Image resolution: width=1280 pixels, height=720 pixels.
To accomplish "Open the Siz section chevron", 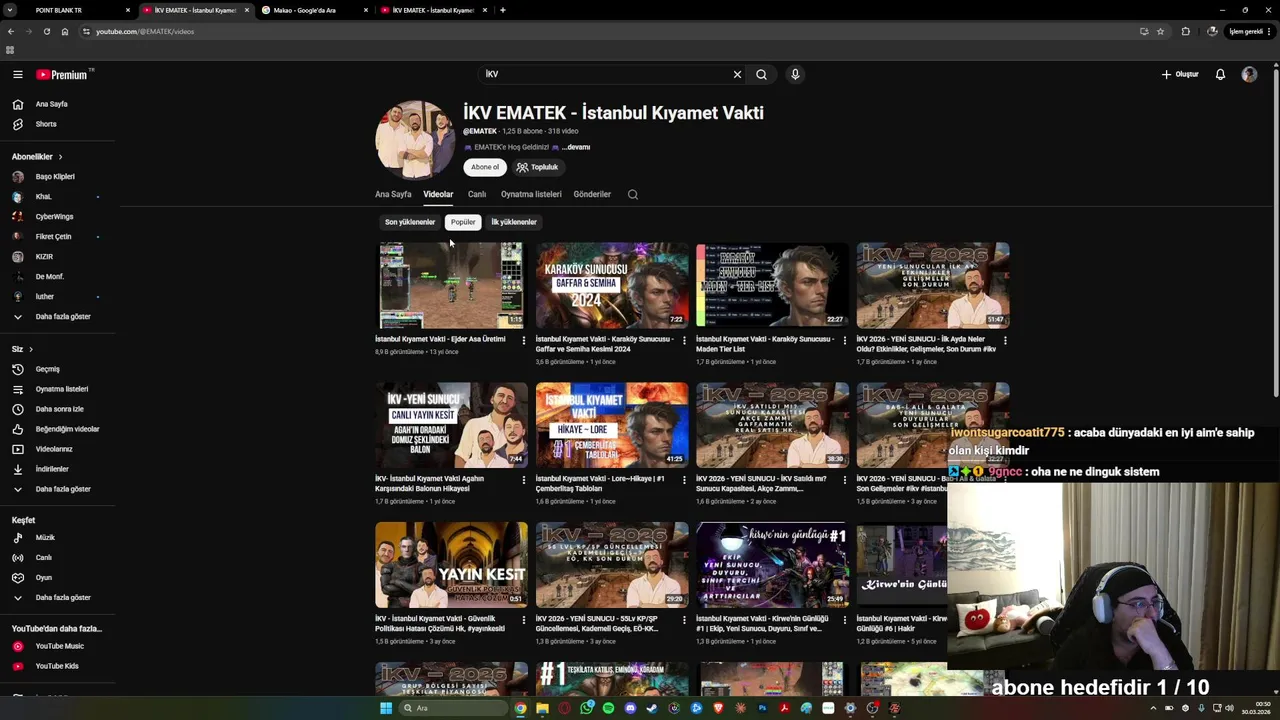I will [x=31, y=349].
